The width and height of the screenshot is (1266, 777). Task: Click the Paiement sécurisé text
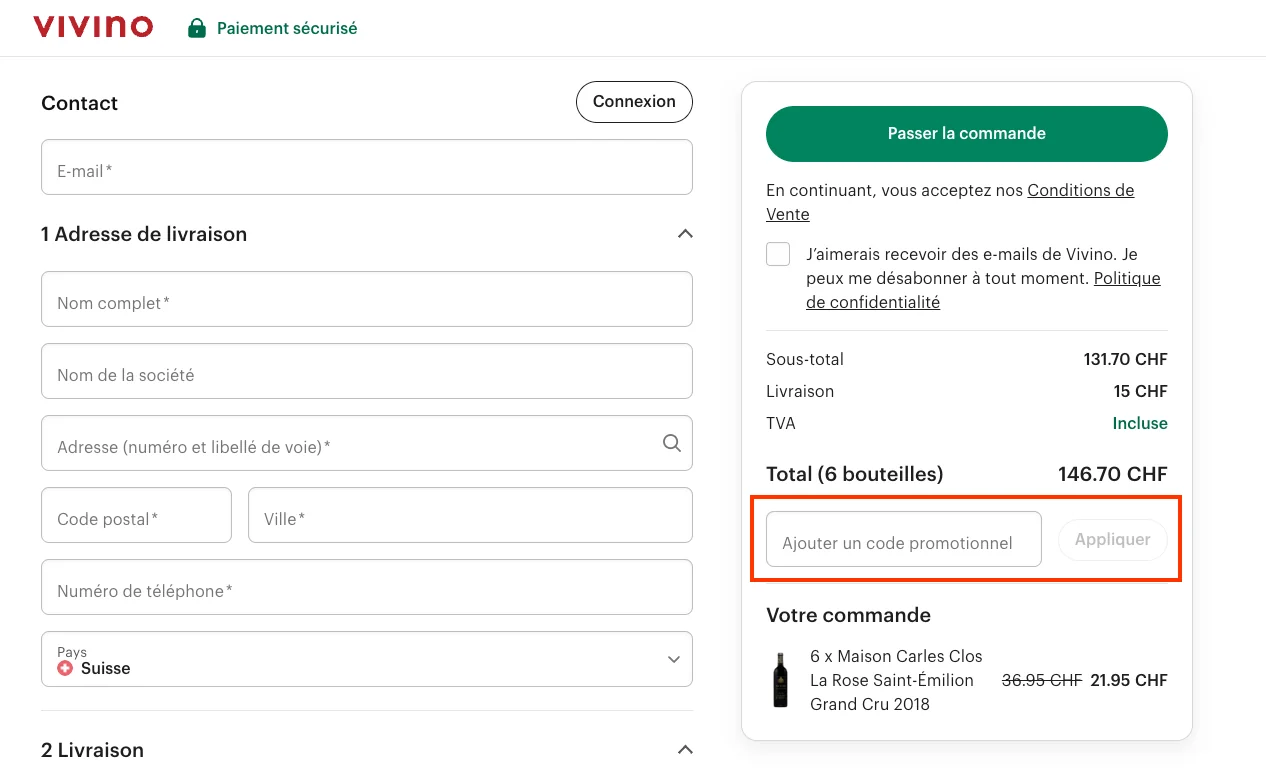point(287,28)
